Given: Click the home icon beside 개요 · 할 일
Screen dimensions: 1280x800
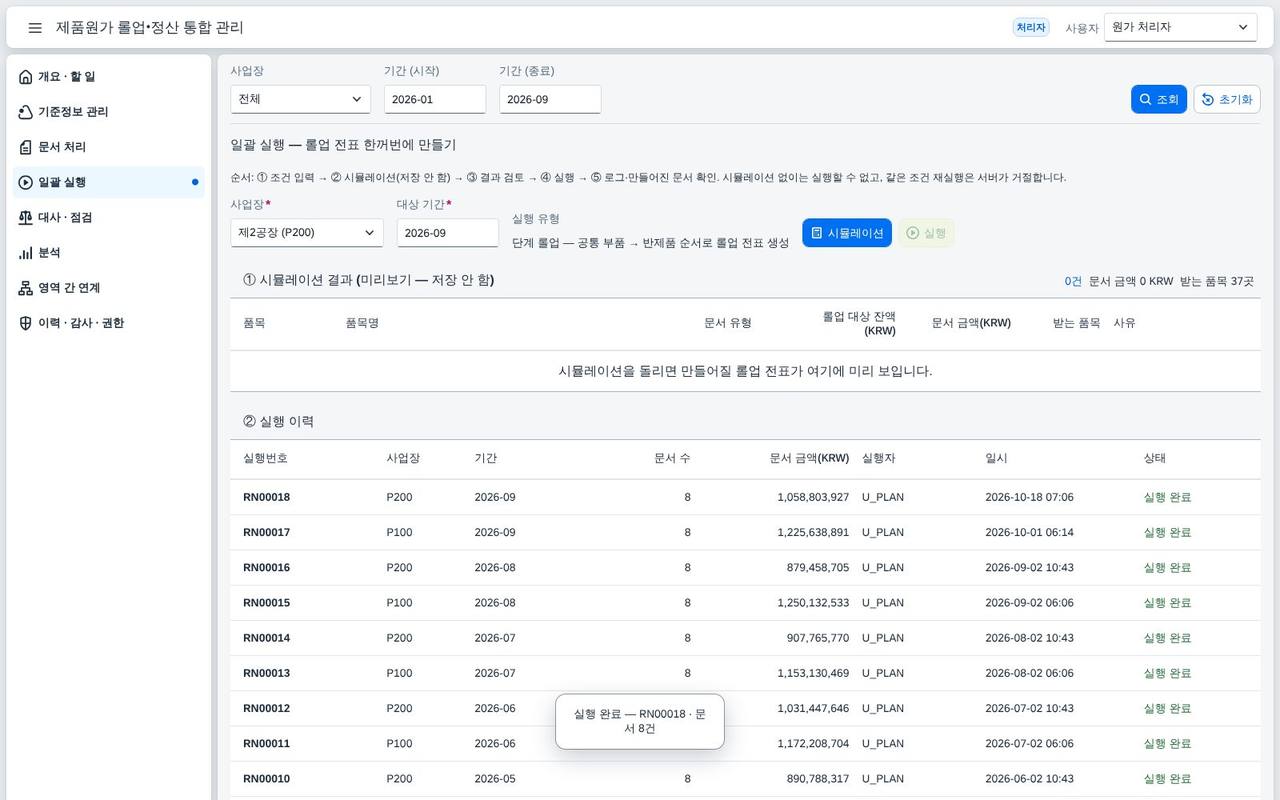Looking at the screenshot, I should [x=26, y=77].
